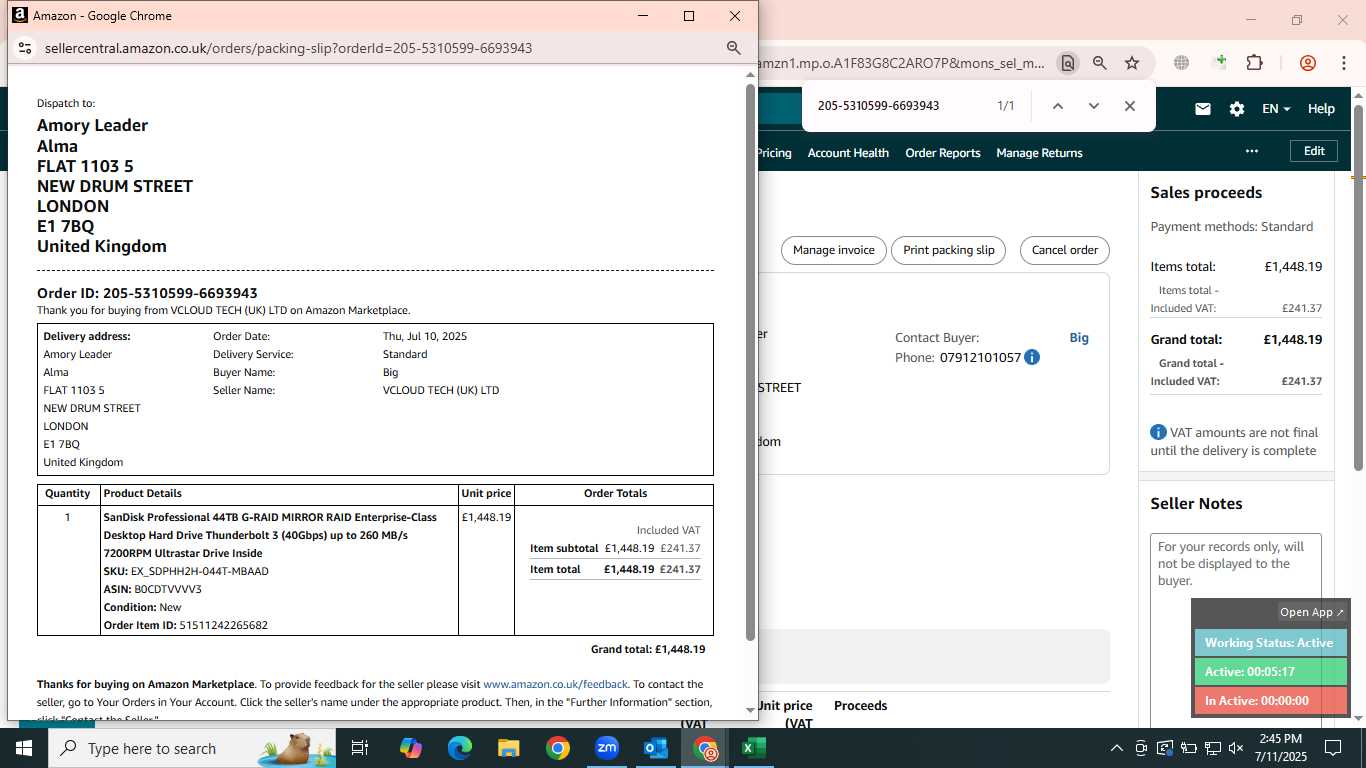Click Help in Seller Central header
The width and height of the screenshot is (1366, 768).
coord(1321,109)
